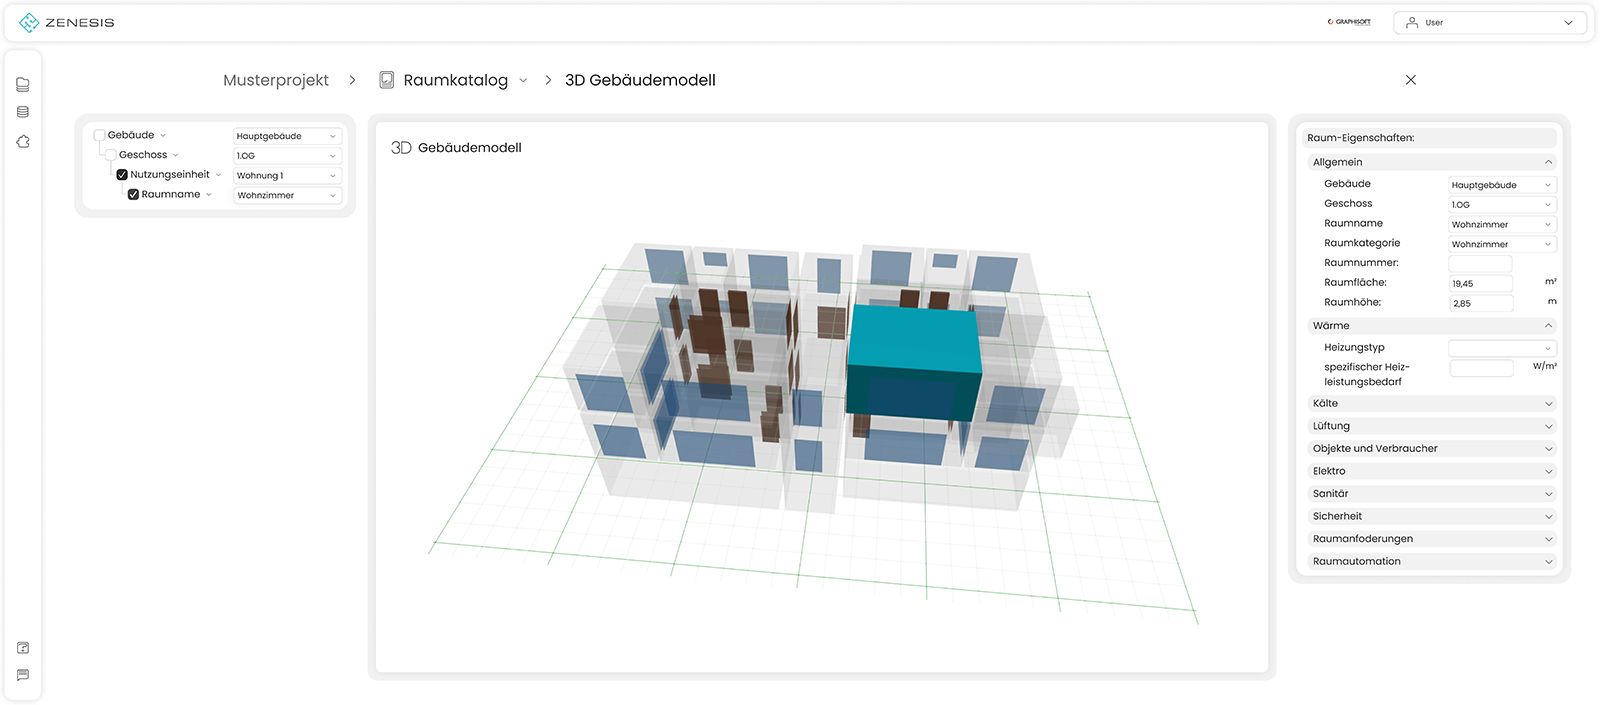Expand Objekte und Verbraucher section
The width and height of the screenshot is (1600, 705).
[1431, 449]
